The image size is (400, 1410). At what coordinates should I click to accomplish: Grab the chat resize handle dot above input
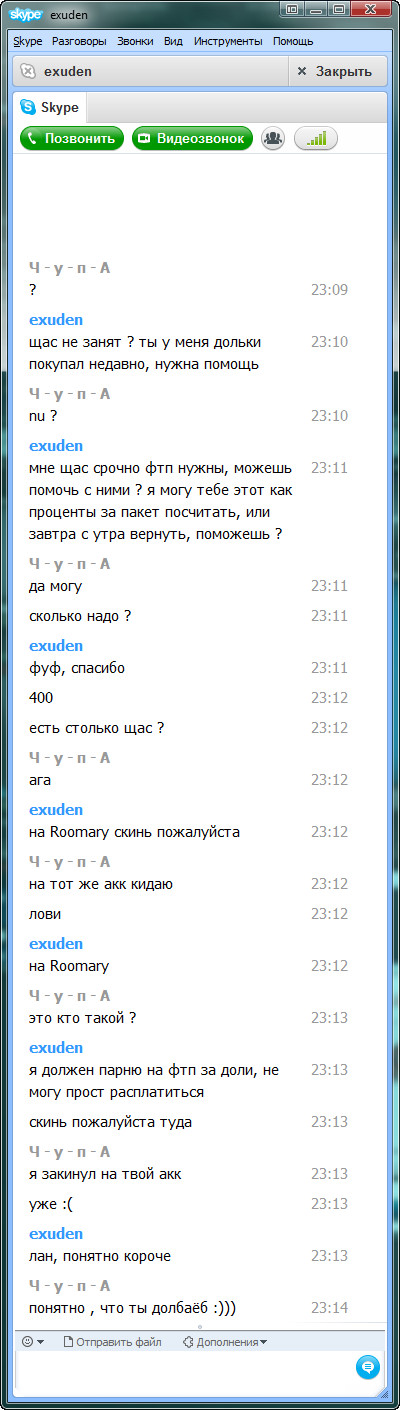[200, 1328]
